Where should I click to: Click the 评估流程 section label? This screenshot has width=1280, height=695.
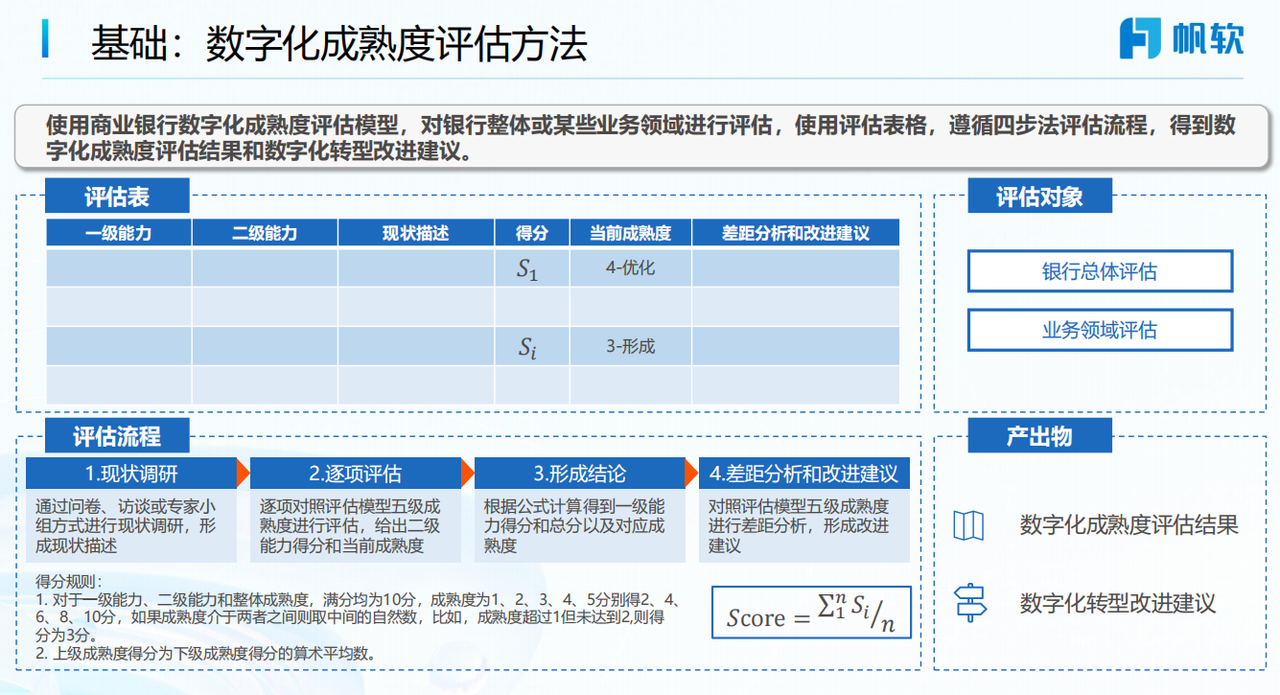[117, 436]
